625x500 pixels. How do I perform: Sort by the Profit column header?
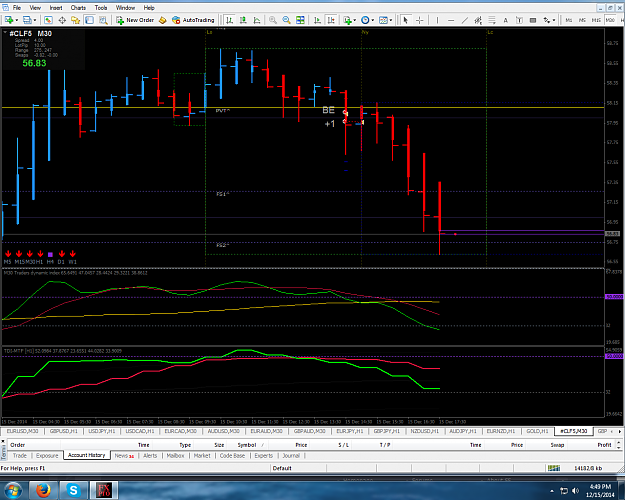[x=604, y=445]
